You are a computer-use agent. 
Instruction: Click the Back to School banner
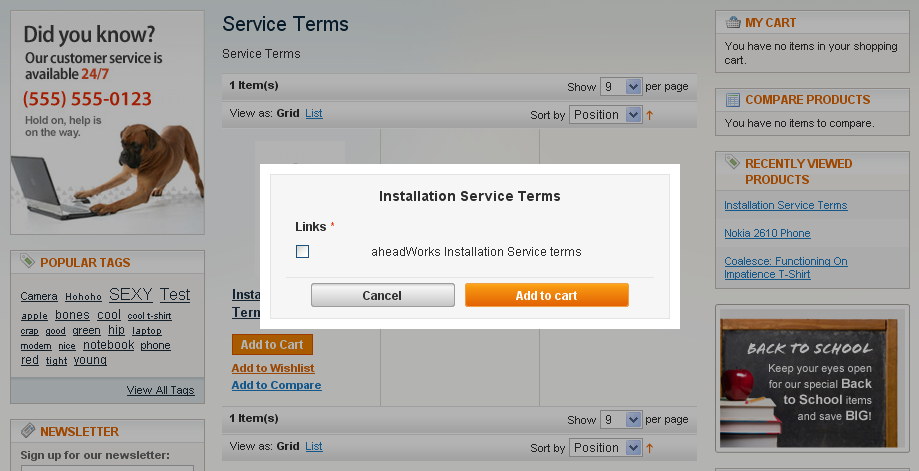[x=809, y=384]
